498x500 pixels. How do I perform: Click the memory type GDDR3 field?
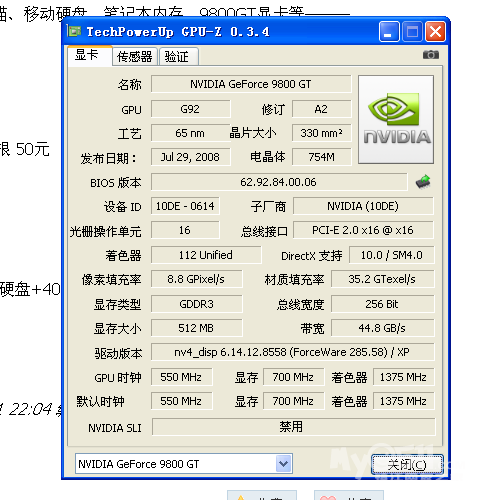[197, 304]
